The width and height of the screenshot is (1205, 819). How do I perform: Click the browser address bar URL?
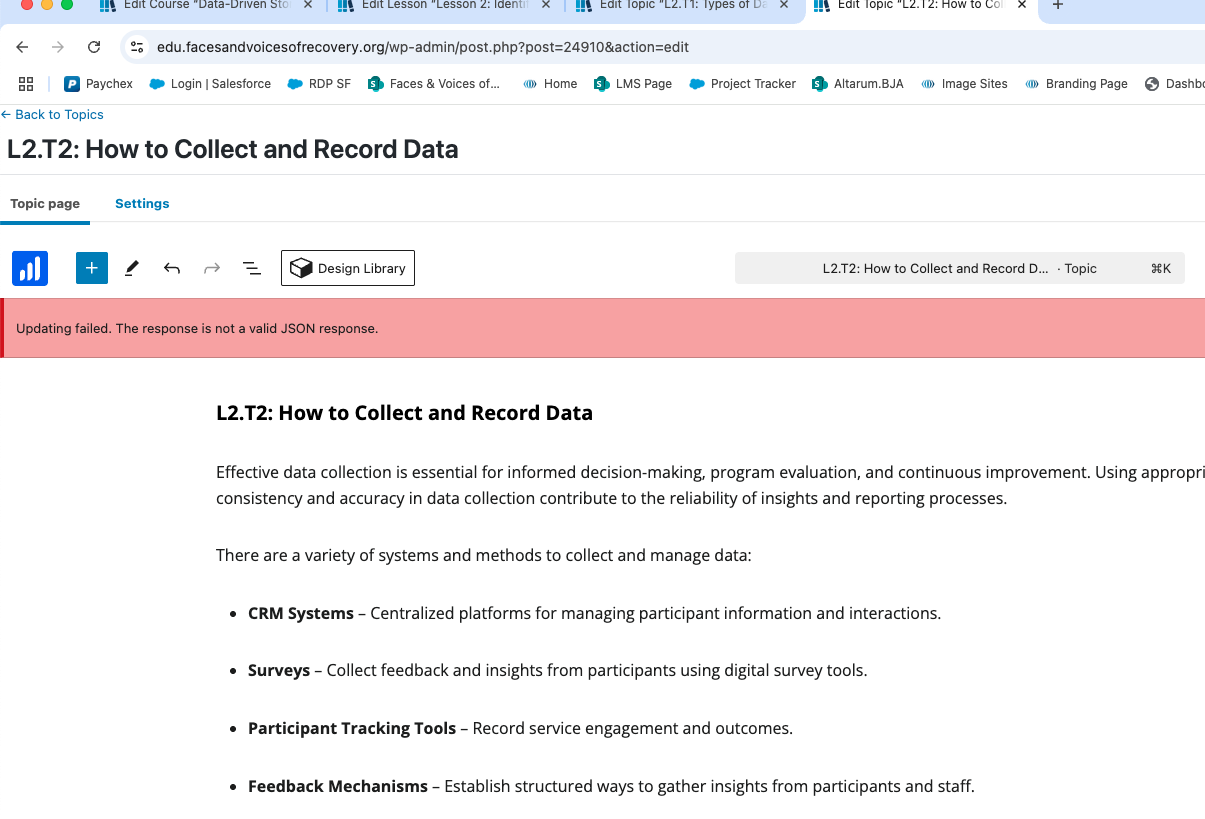(423, 47)
